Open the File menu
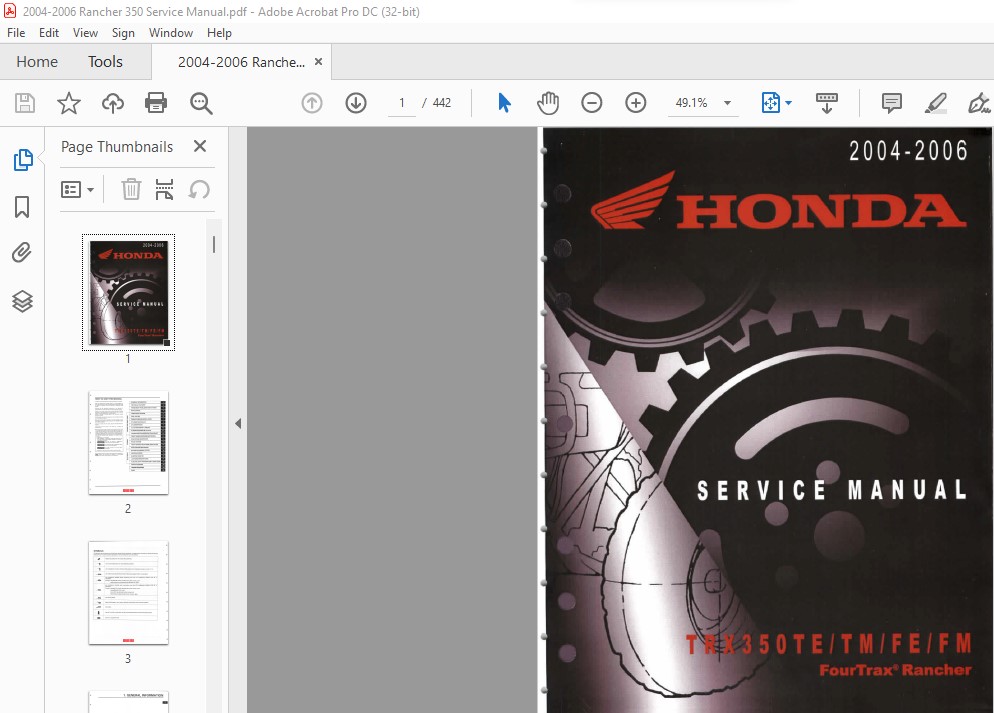Screen dimensions: 994x713 16,33
